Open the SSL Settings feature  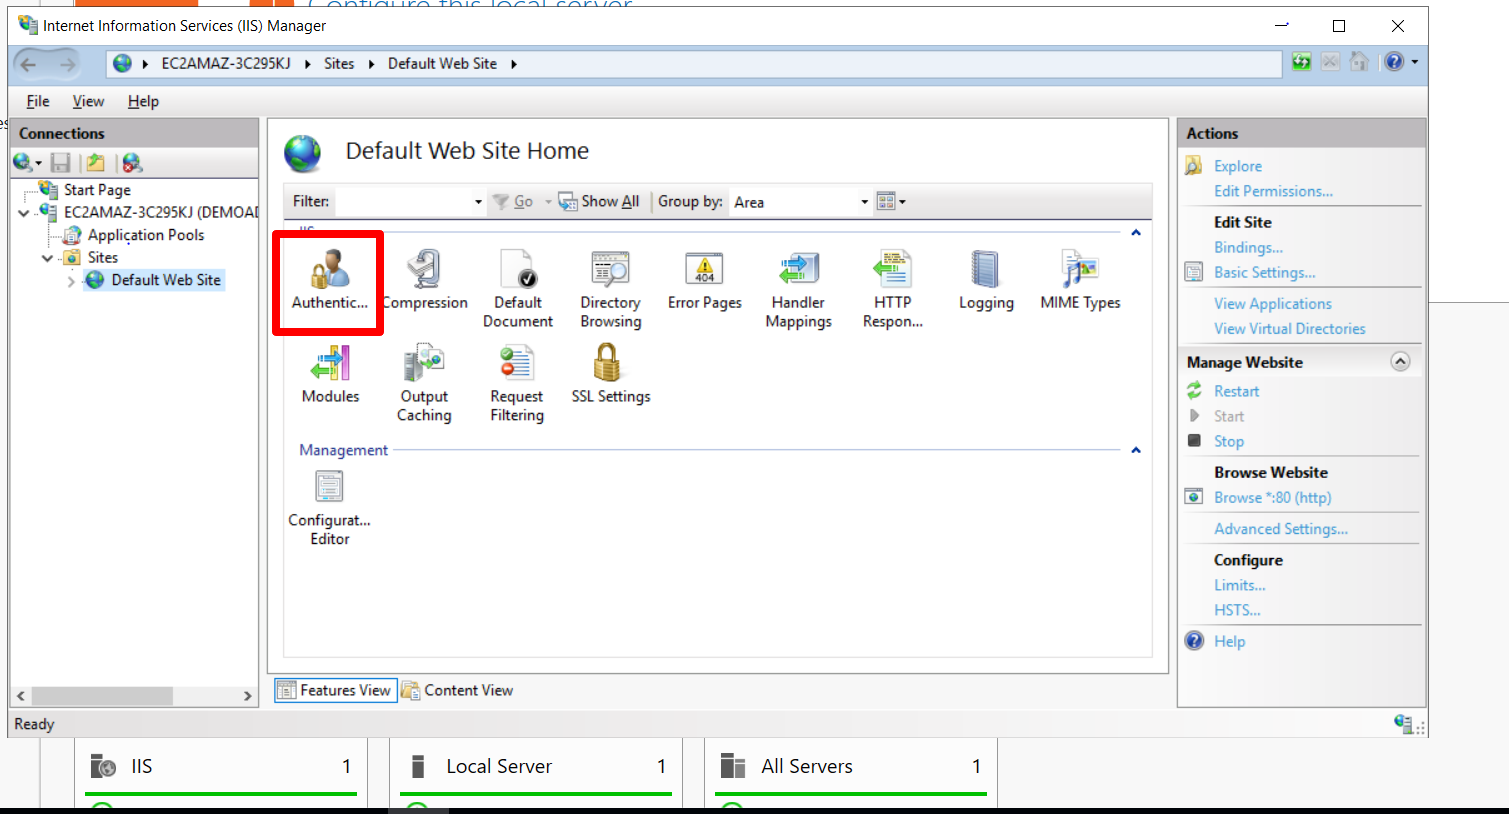pyautogui.click(x=610, y=374)
